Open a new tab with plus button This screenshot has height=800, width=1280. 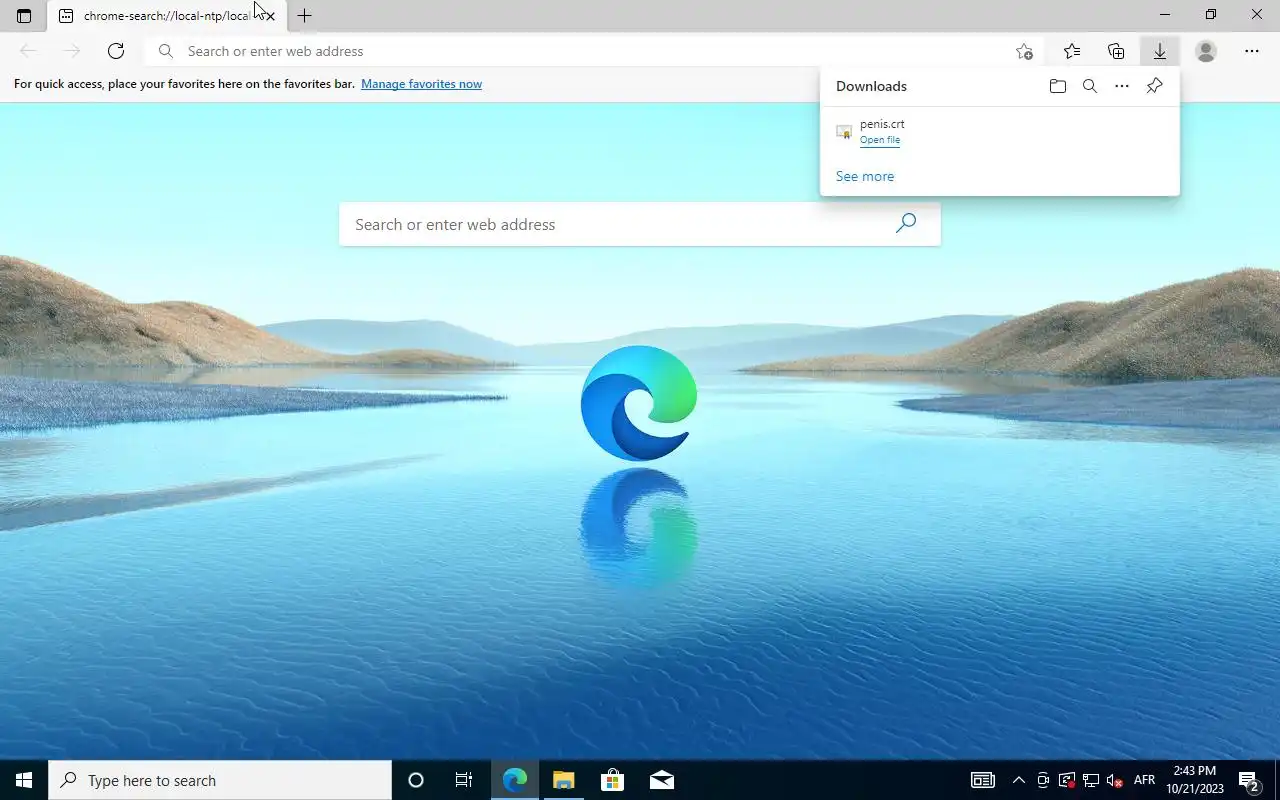305,16
